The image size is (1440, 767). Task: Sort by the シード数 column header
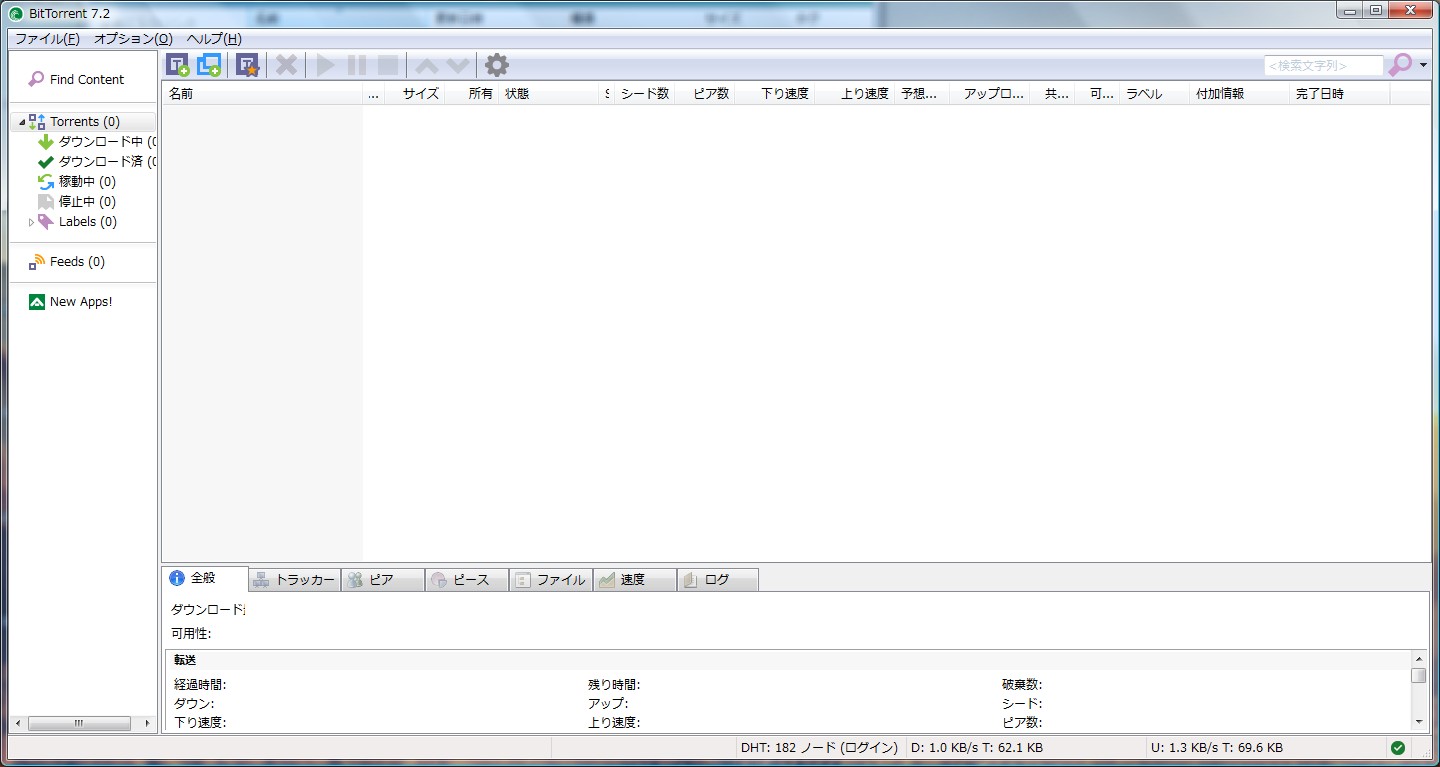click(644, 94)
